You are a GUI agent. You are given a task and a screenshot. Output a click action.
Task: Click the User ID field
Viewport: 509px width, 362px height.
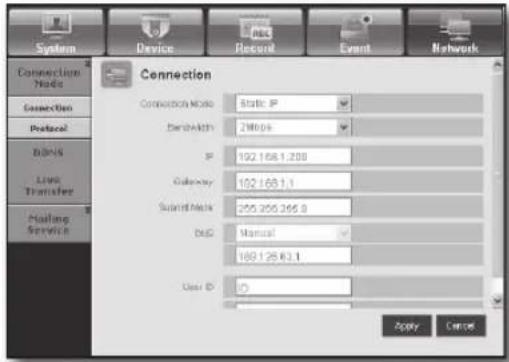[293, 287]
